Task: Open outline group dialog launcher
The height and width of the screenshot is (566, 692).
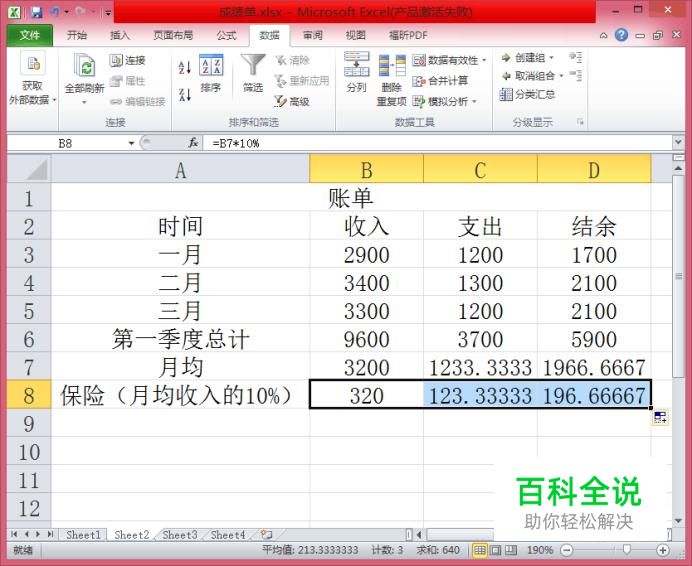Action: click(x=580, y=122)
